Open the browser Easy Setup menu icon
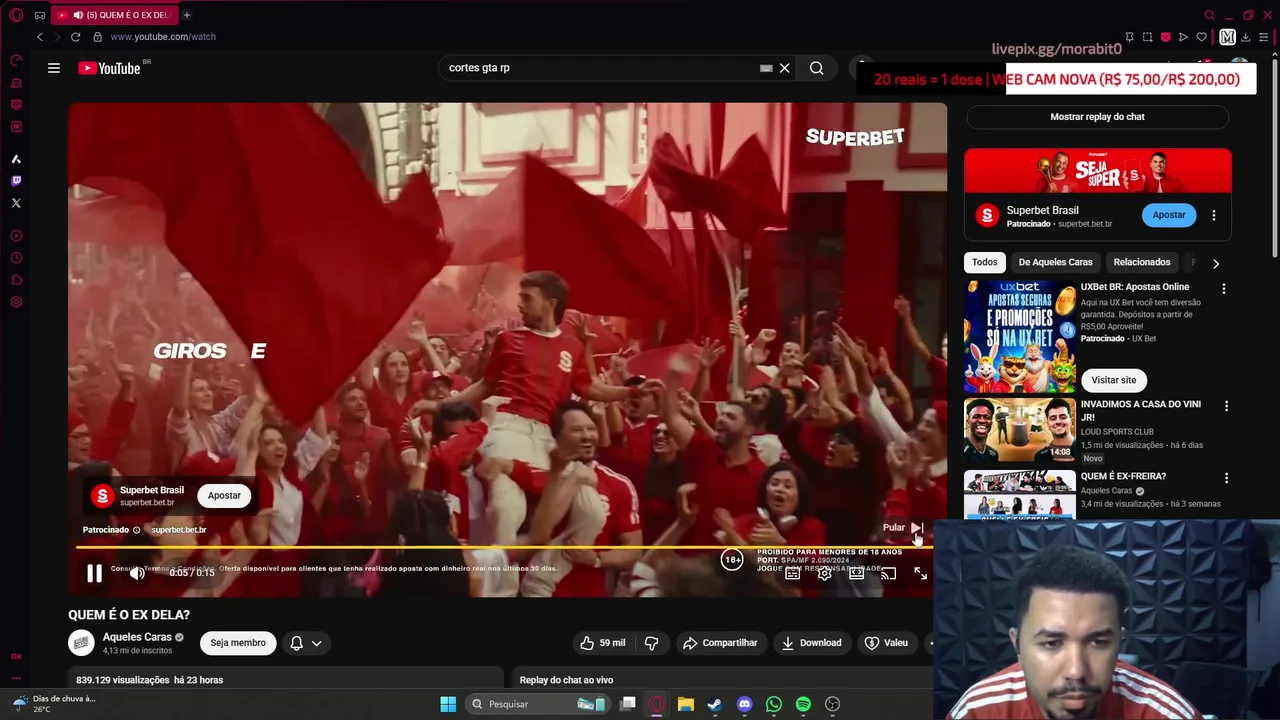1280x720 pixels. tap(1264, 37)
